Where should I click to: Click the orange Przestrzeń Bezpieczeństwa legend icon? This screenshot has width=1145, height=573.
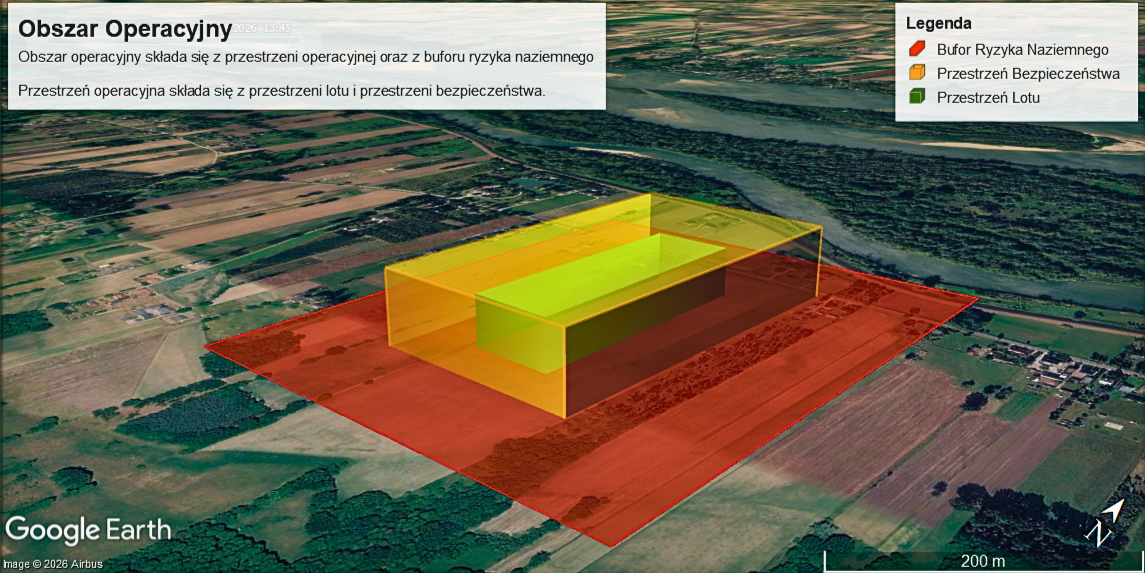point(917,73)
